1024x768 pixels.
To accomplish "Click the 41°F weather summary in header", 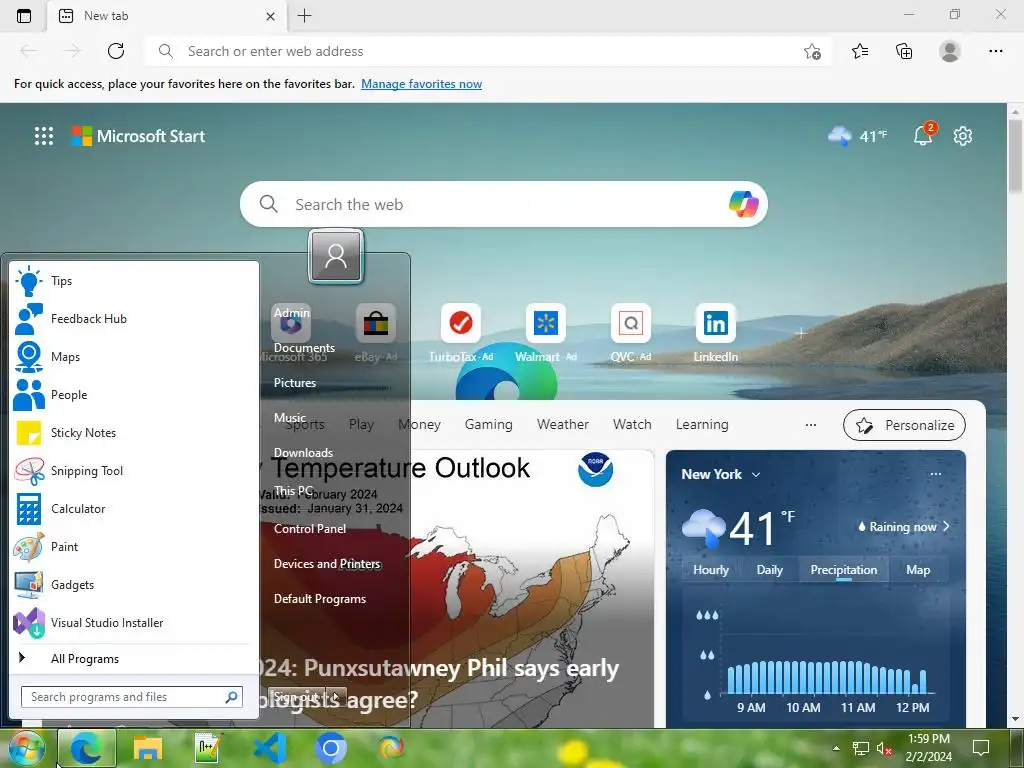I will [x=857, y=136].
